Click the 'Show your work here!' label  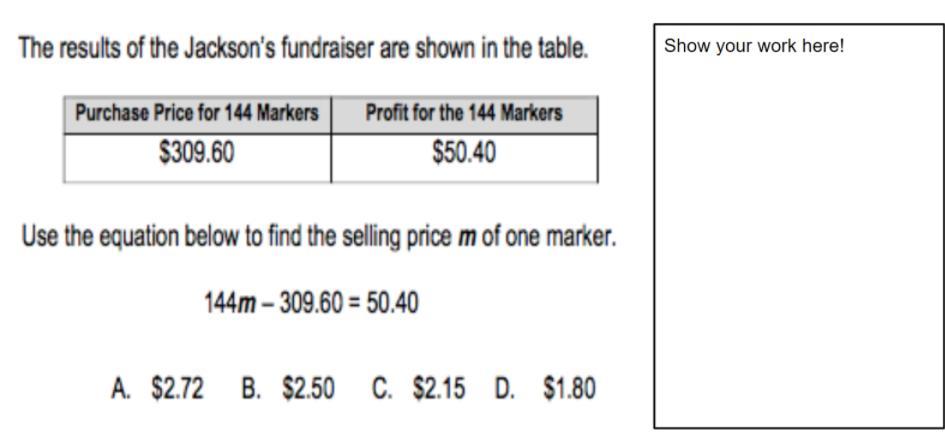tap(755, 47)
